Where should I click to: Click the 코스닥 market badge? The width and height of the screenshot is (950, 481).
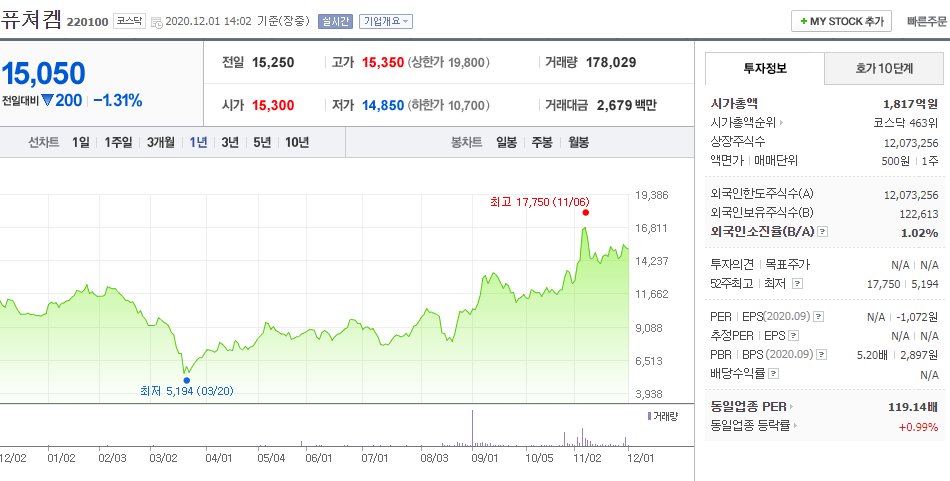pyautogui.click(x=130, y=21)
